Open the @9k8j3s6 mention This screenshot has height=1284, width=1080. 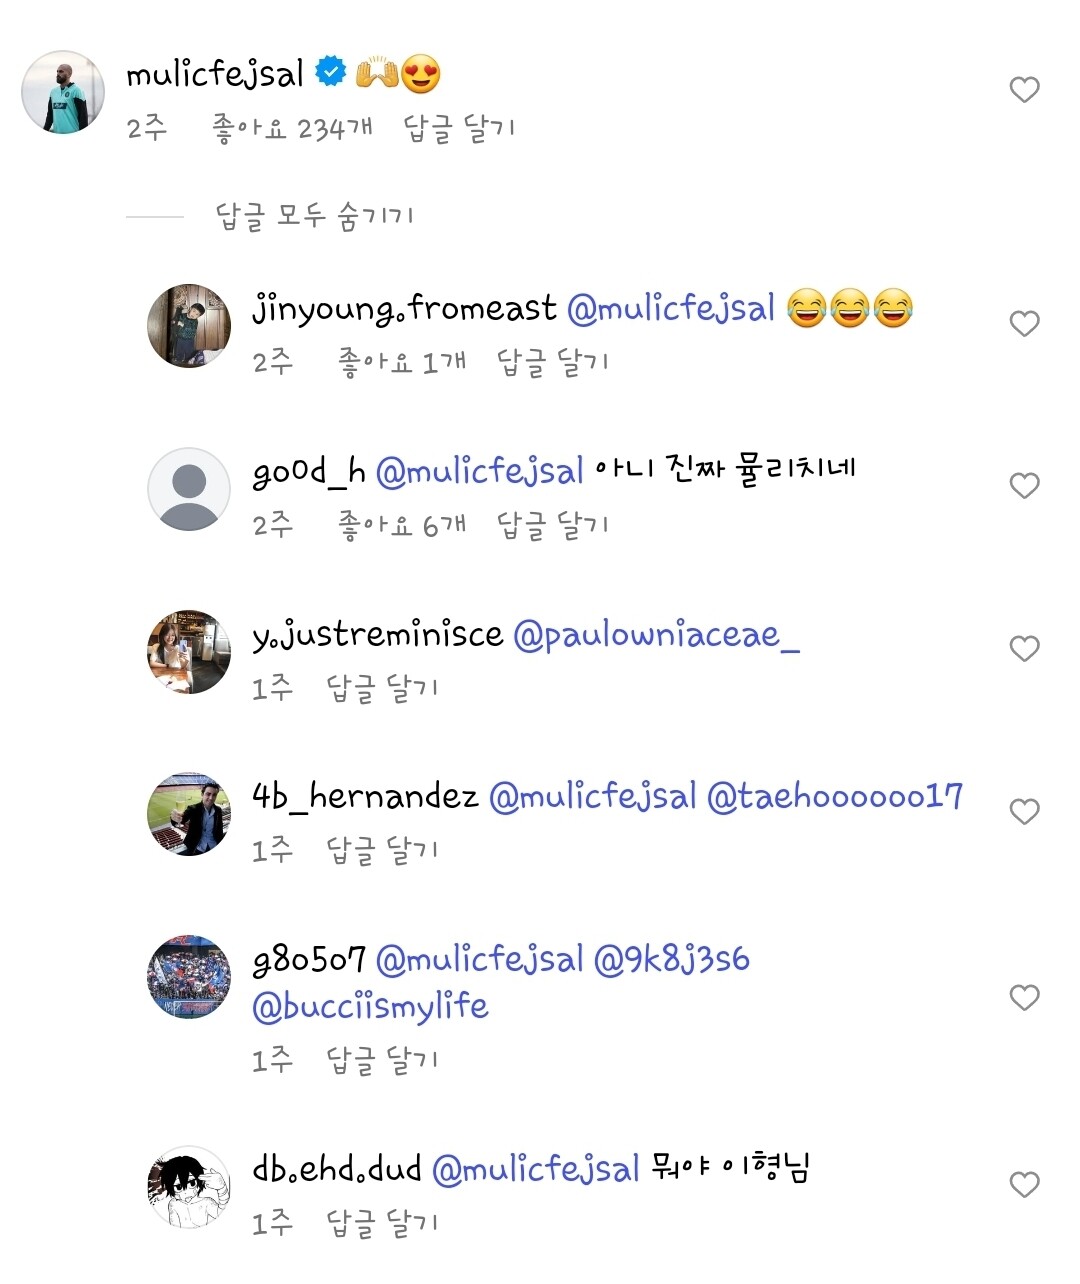(x=671, y=960)
